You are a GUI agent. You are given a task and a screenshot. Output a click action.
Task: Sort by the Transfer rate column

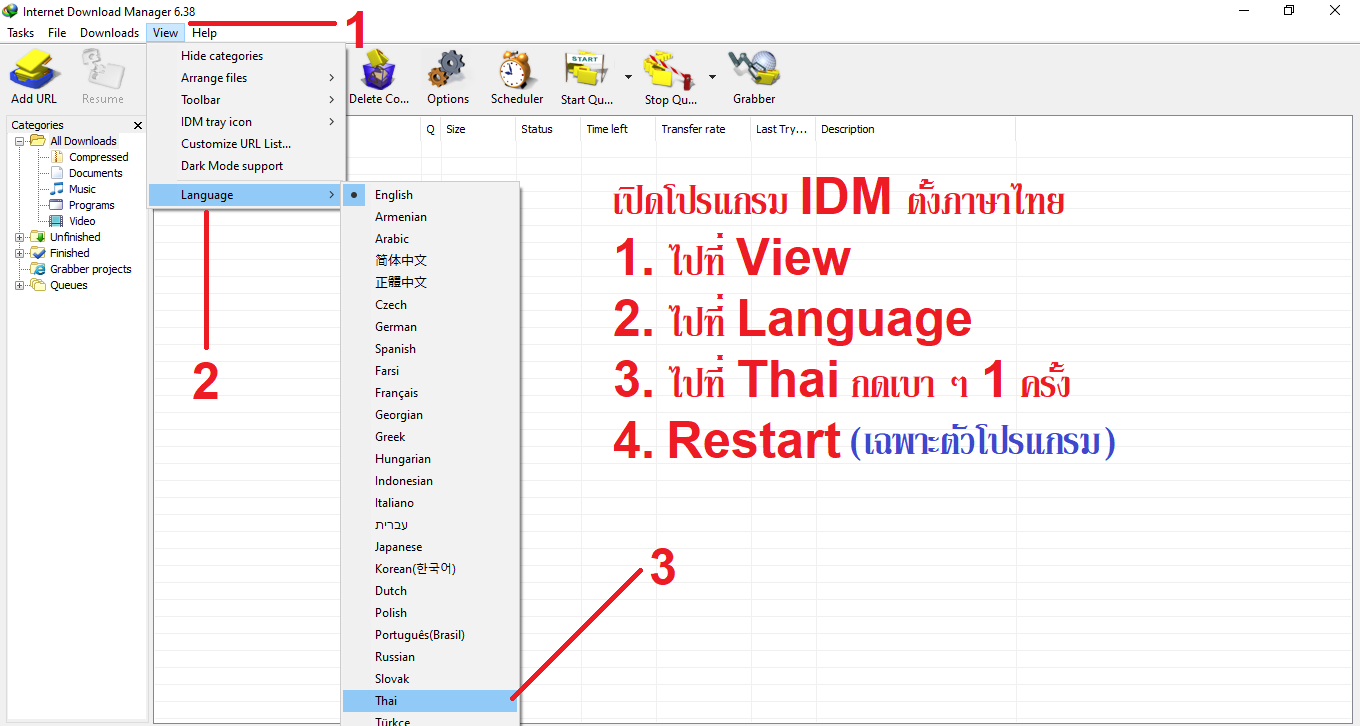pyautogui.click(x=703, y=129)
